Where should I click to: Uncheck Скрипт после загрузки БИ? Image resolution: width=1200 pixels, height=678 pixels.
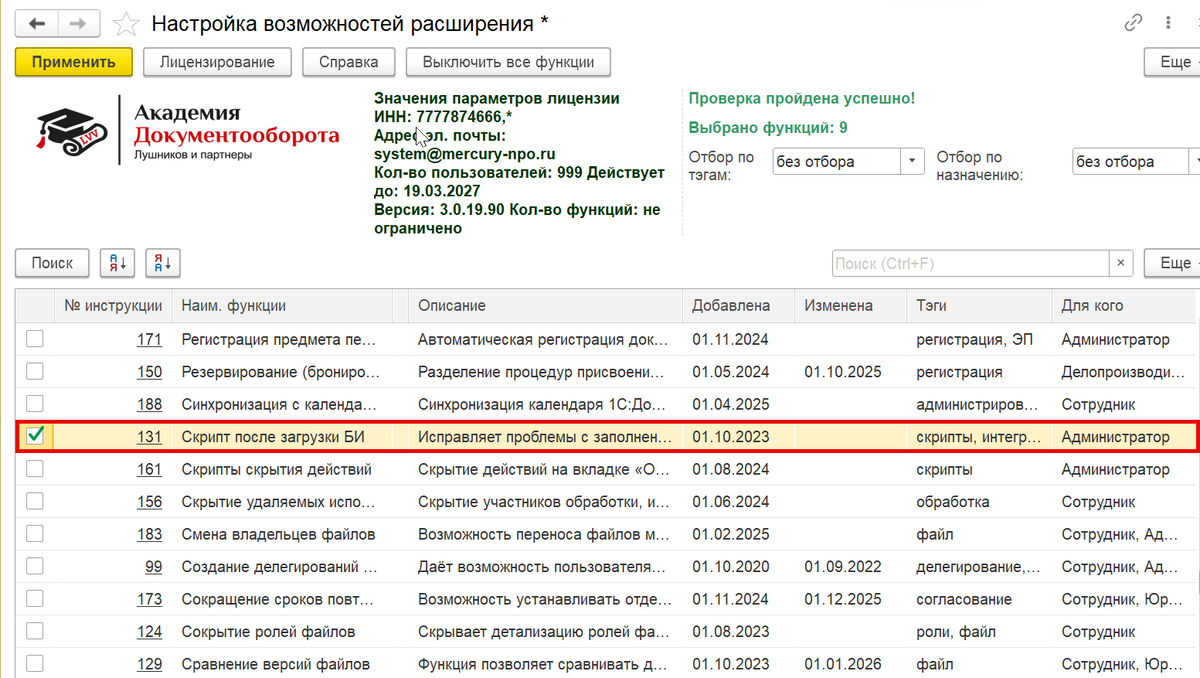pyautogui.click(x=35, y=436)
